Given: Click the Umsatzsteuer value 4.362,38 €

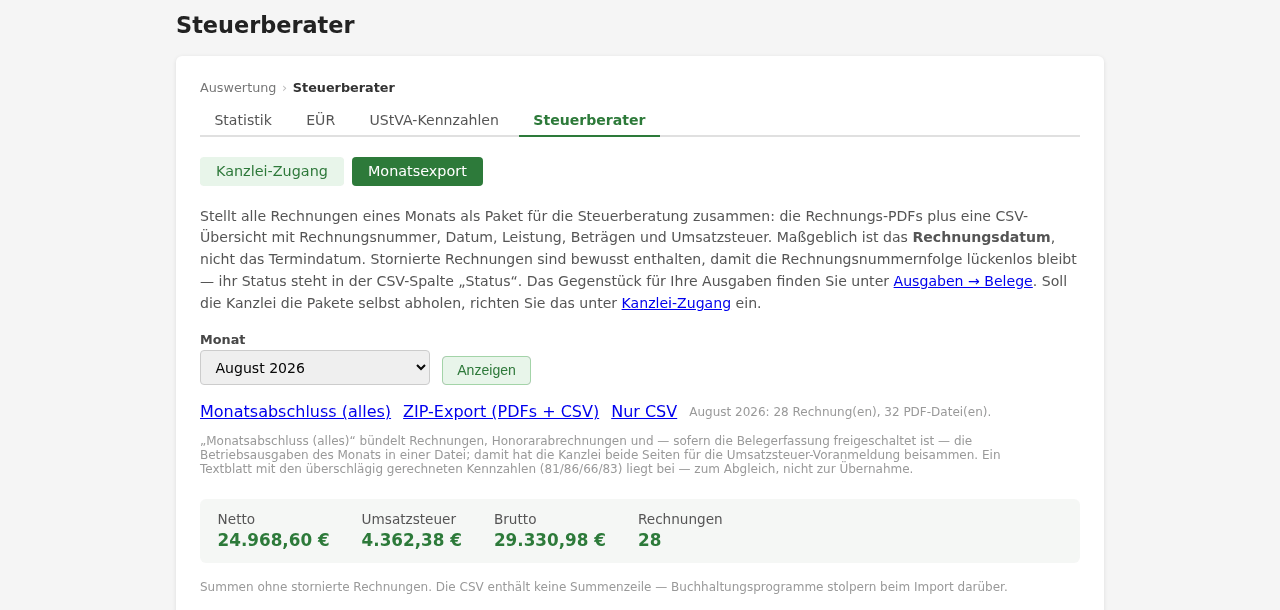Looking at the screenshot, I should pos(412,540).
